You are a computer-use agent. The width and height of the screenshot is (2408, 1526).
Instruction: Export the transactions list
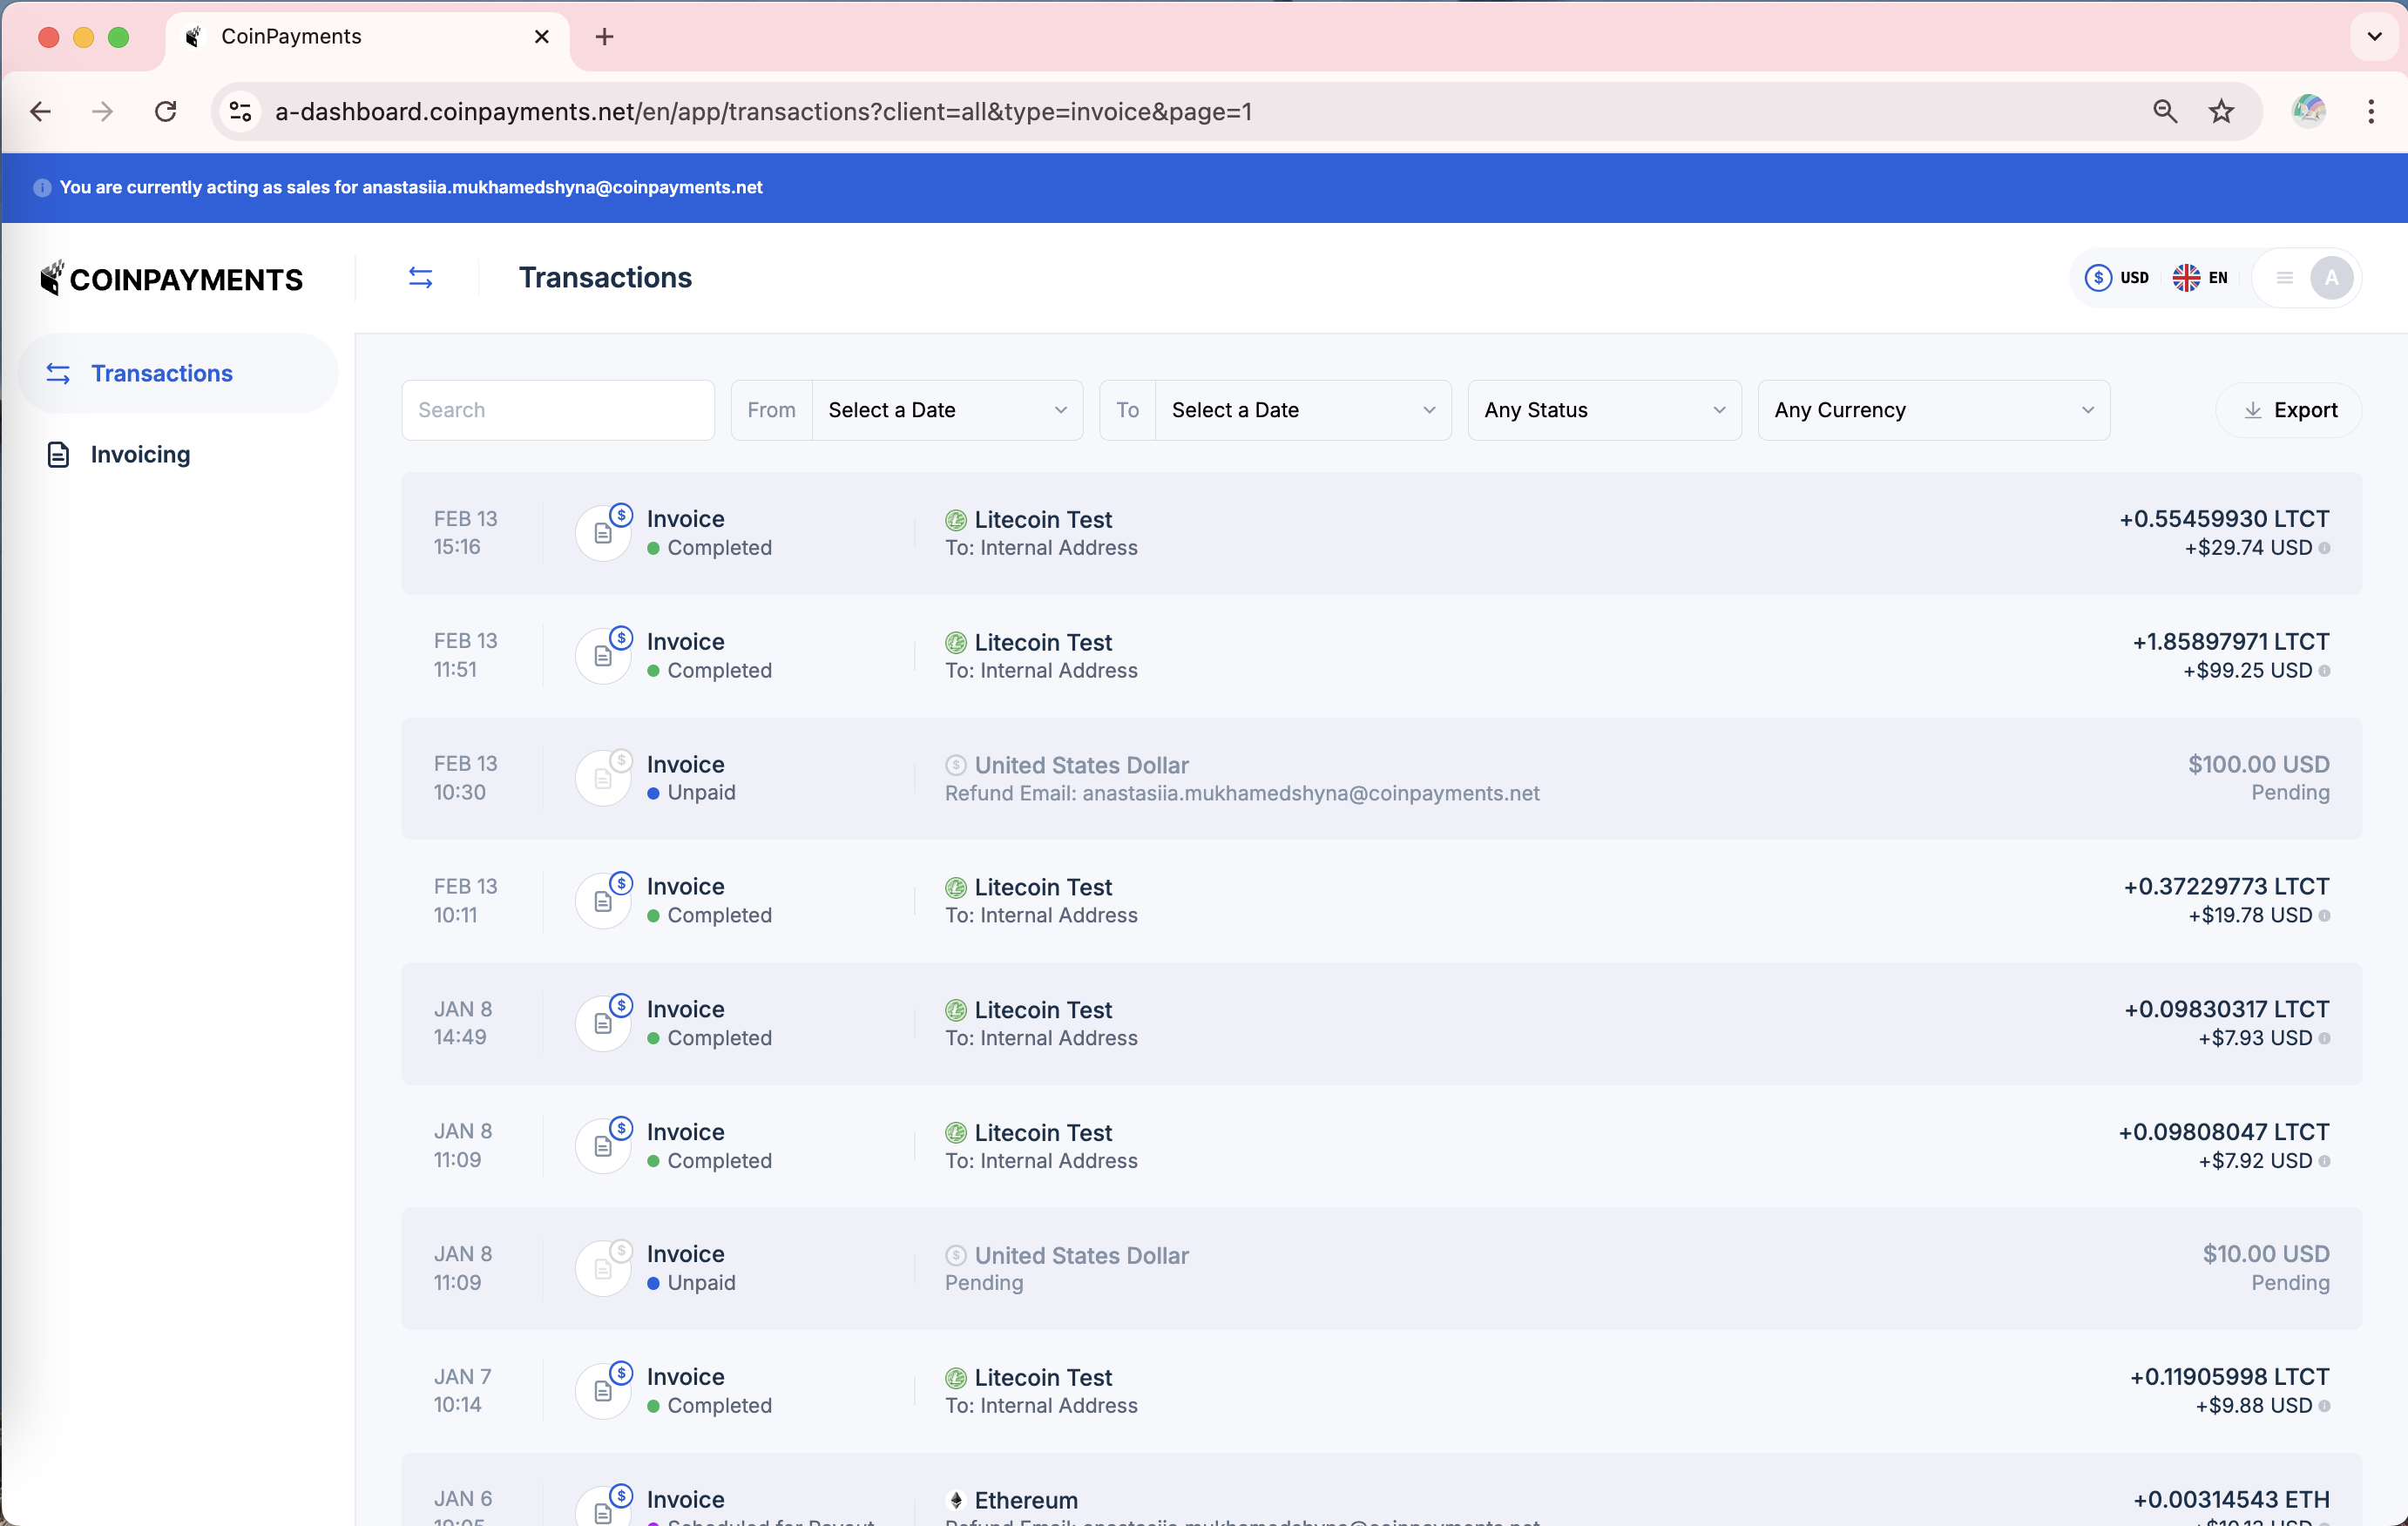tap(2288, 410)
